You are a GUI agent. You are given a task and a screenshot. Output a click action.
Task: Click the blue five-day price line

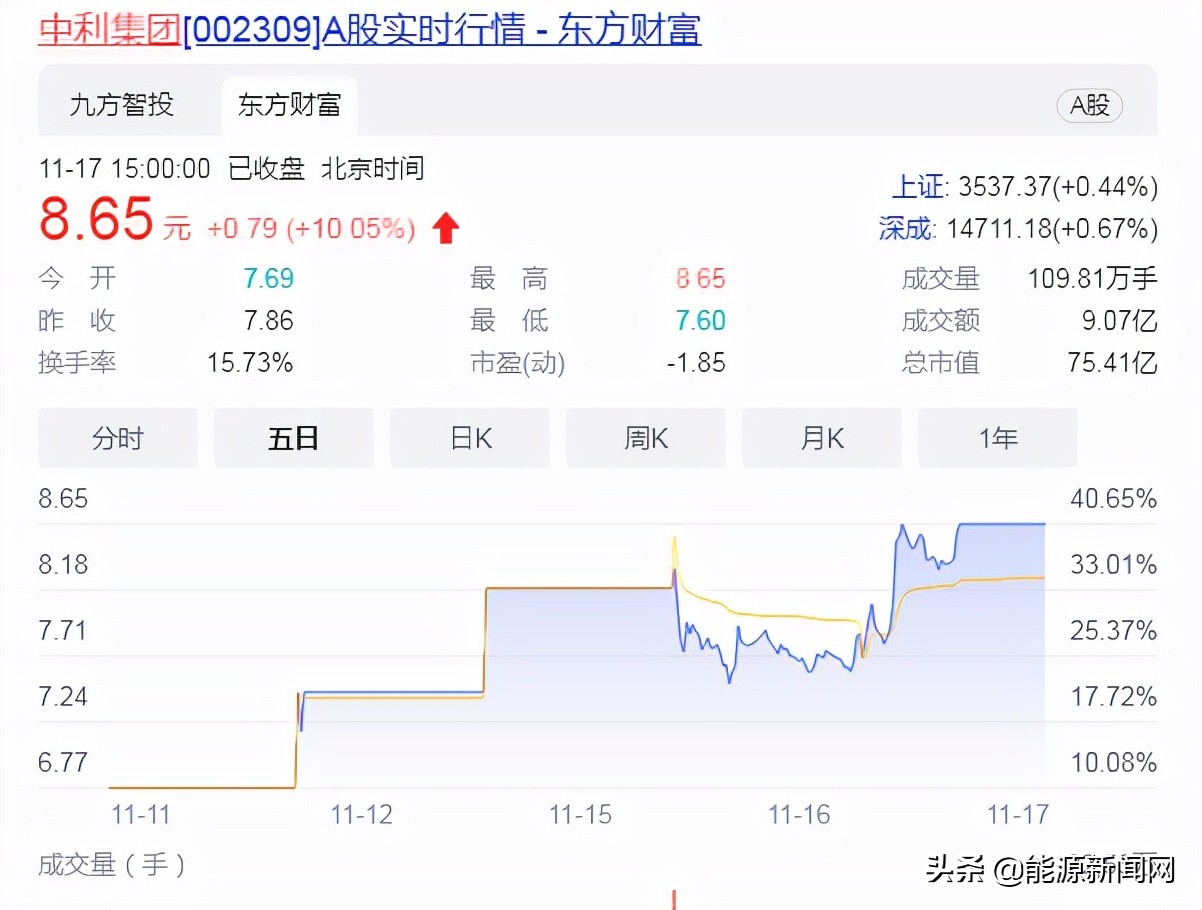click(x=1000, y=524)
